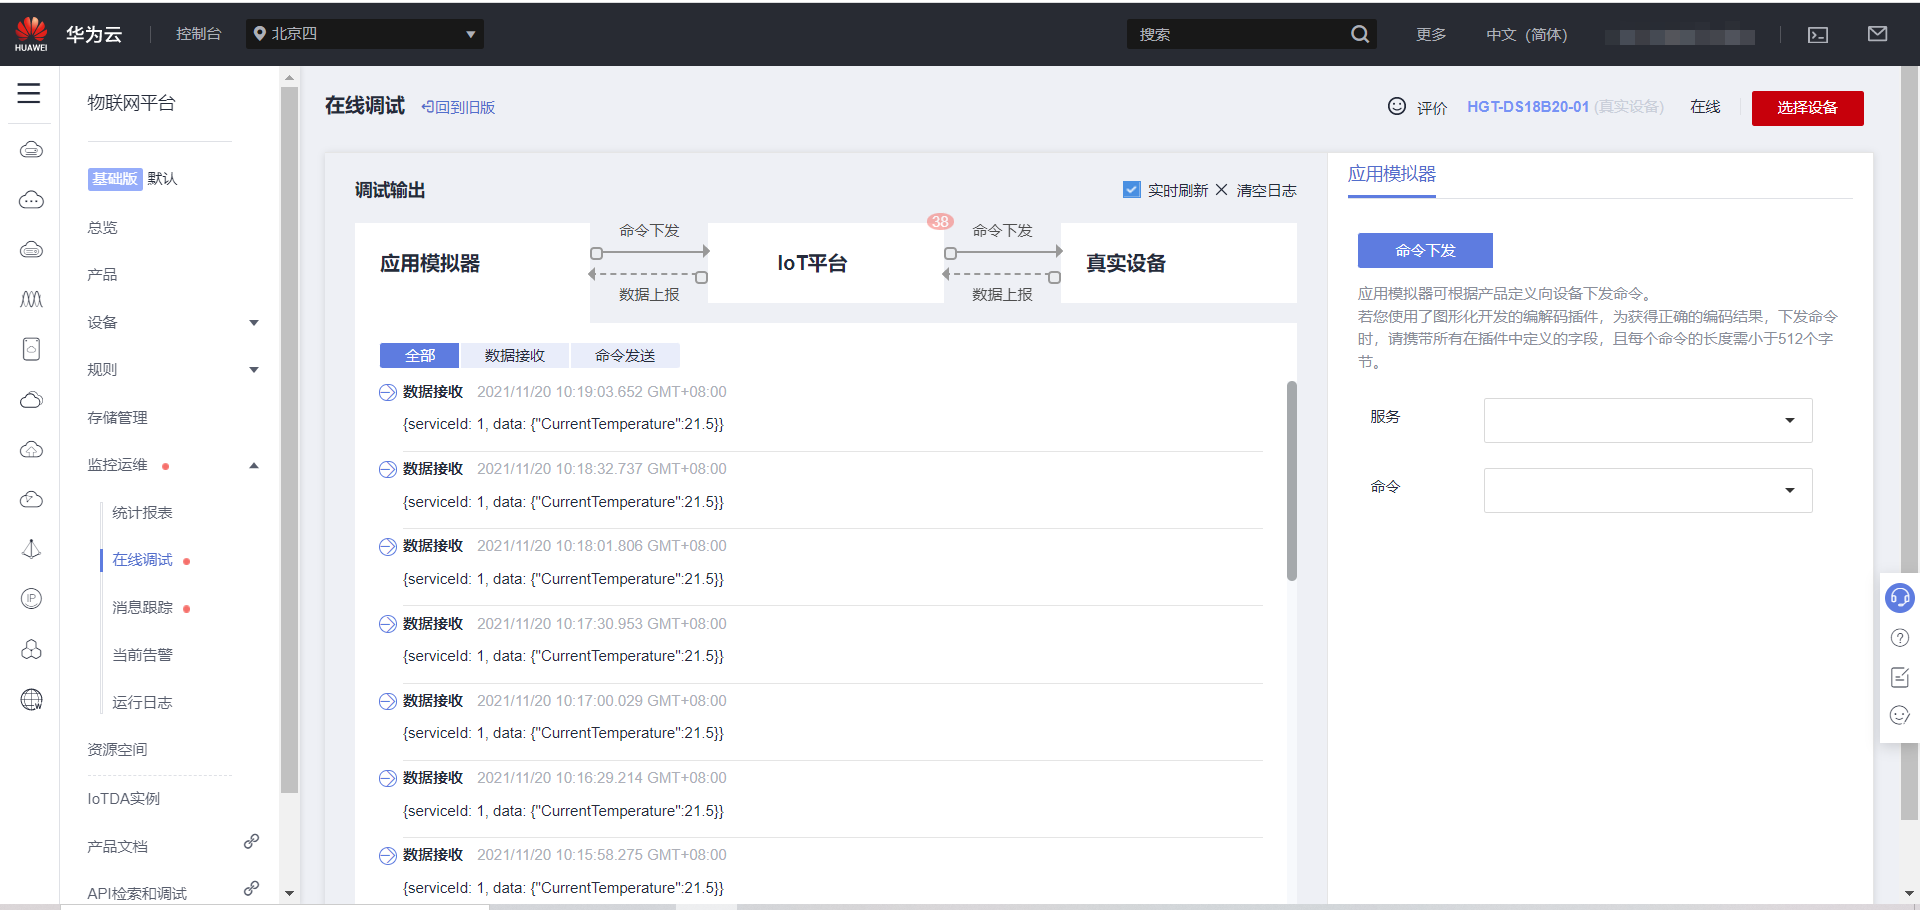The height and width of the screenshot is (910, 1920).
Task: Expand the 10:15:58.275 log entry icon
Action: pos(388,855)
